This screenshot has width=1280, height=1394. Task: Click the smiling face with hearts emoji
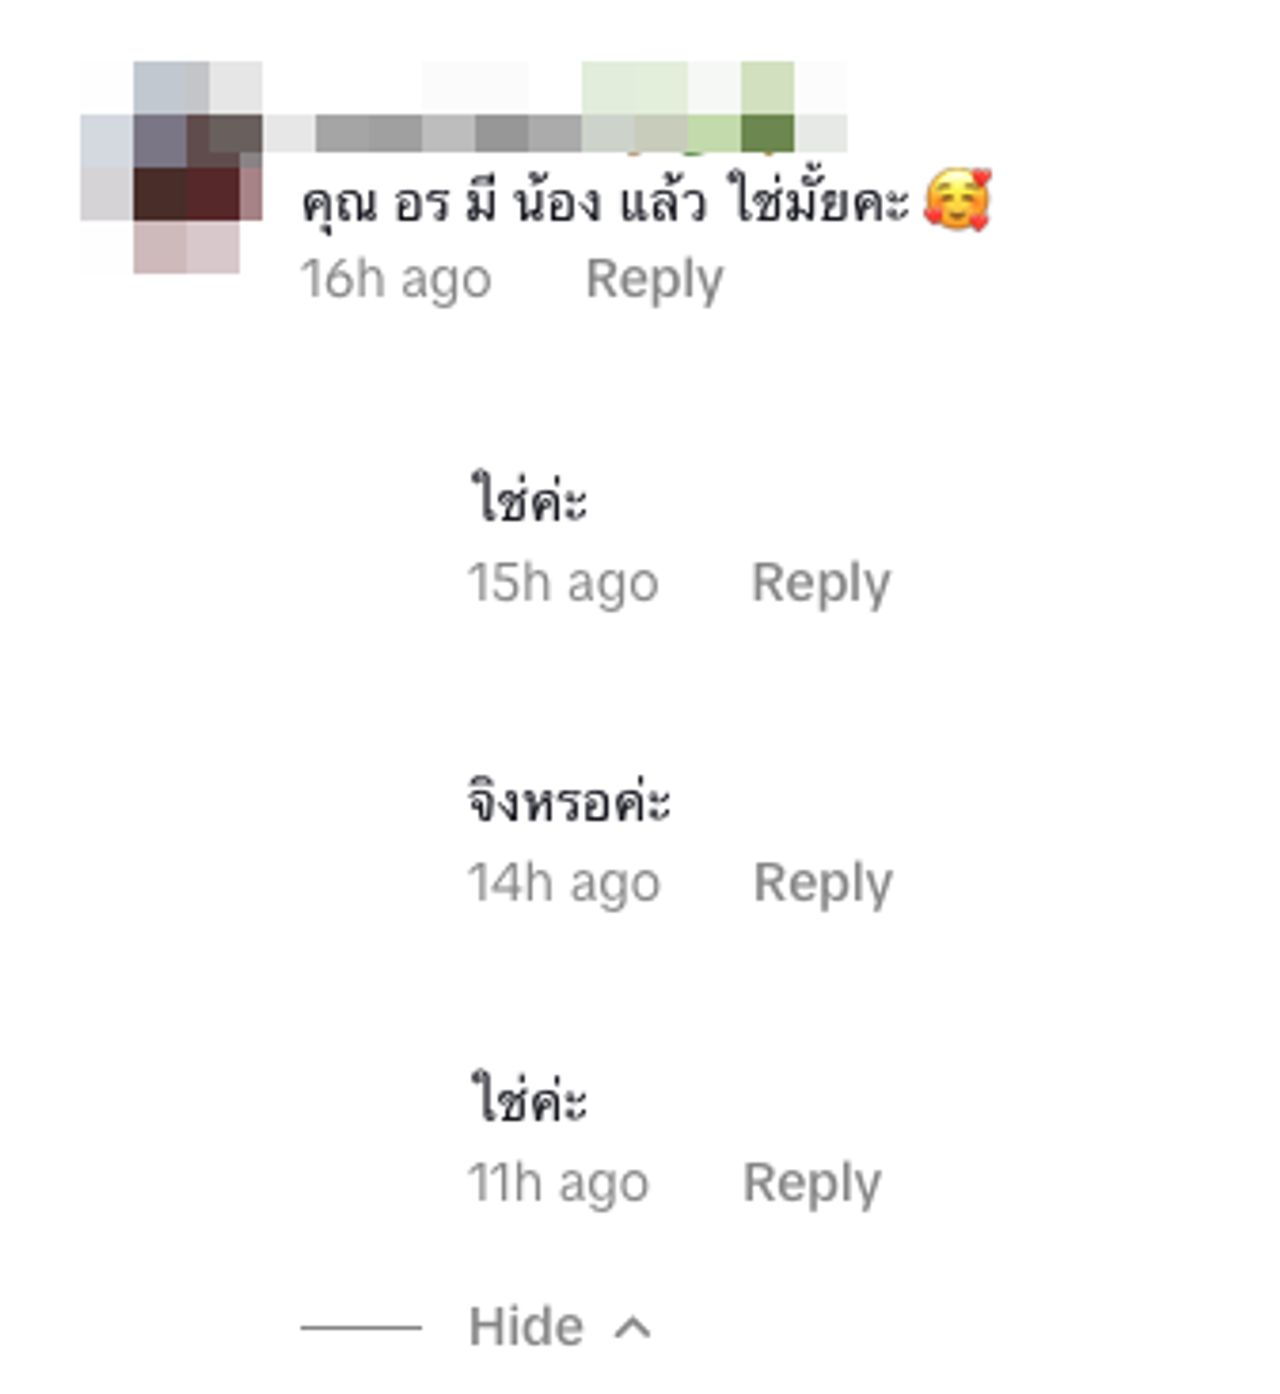[957, 200]
